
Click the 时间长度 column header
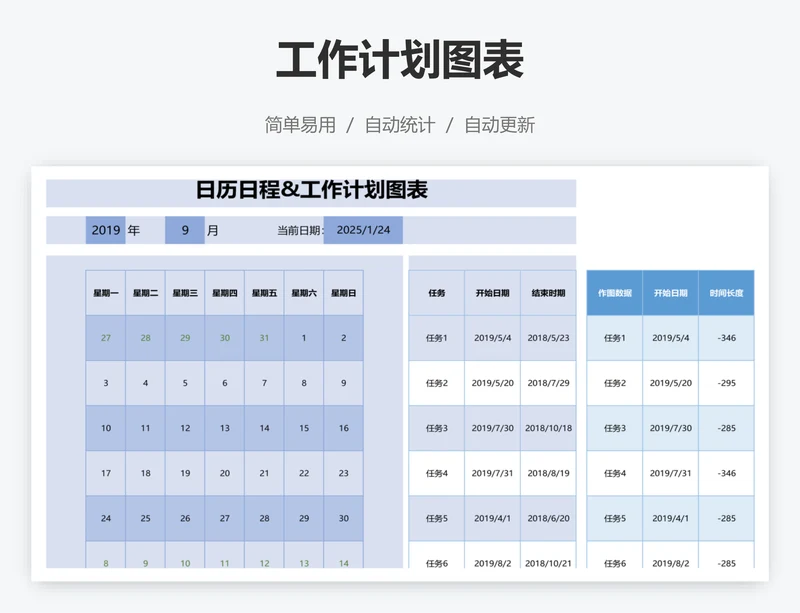726,293
